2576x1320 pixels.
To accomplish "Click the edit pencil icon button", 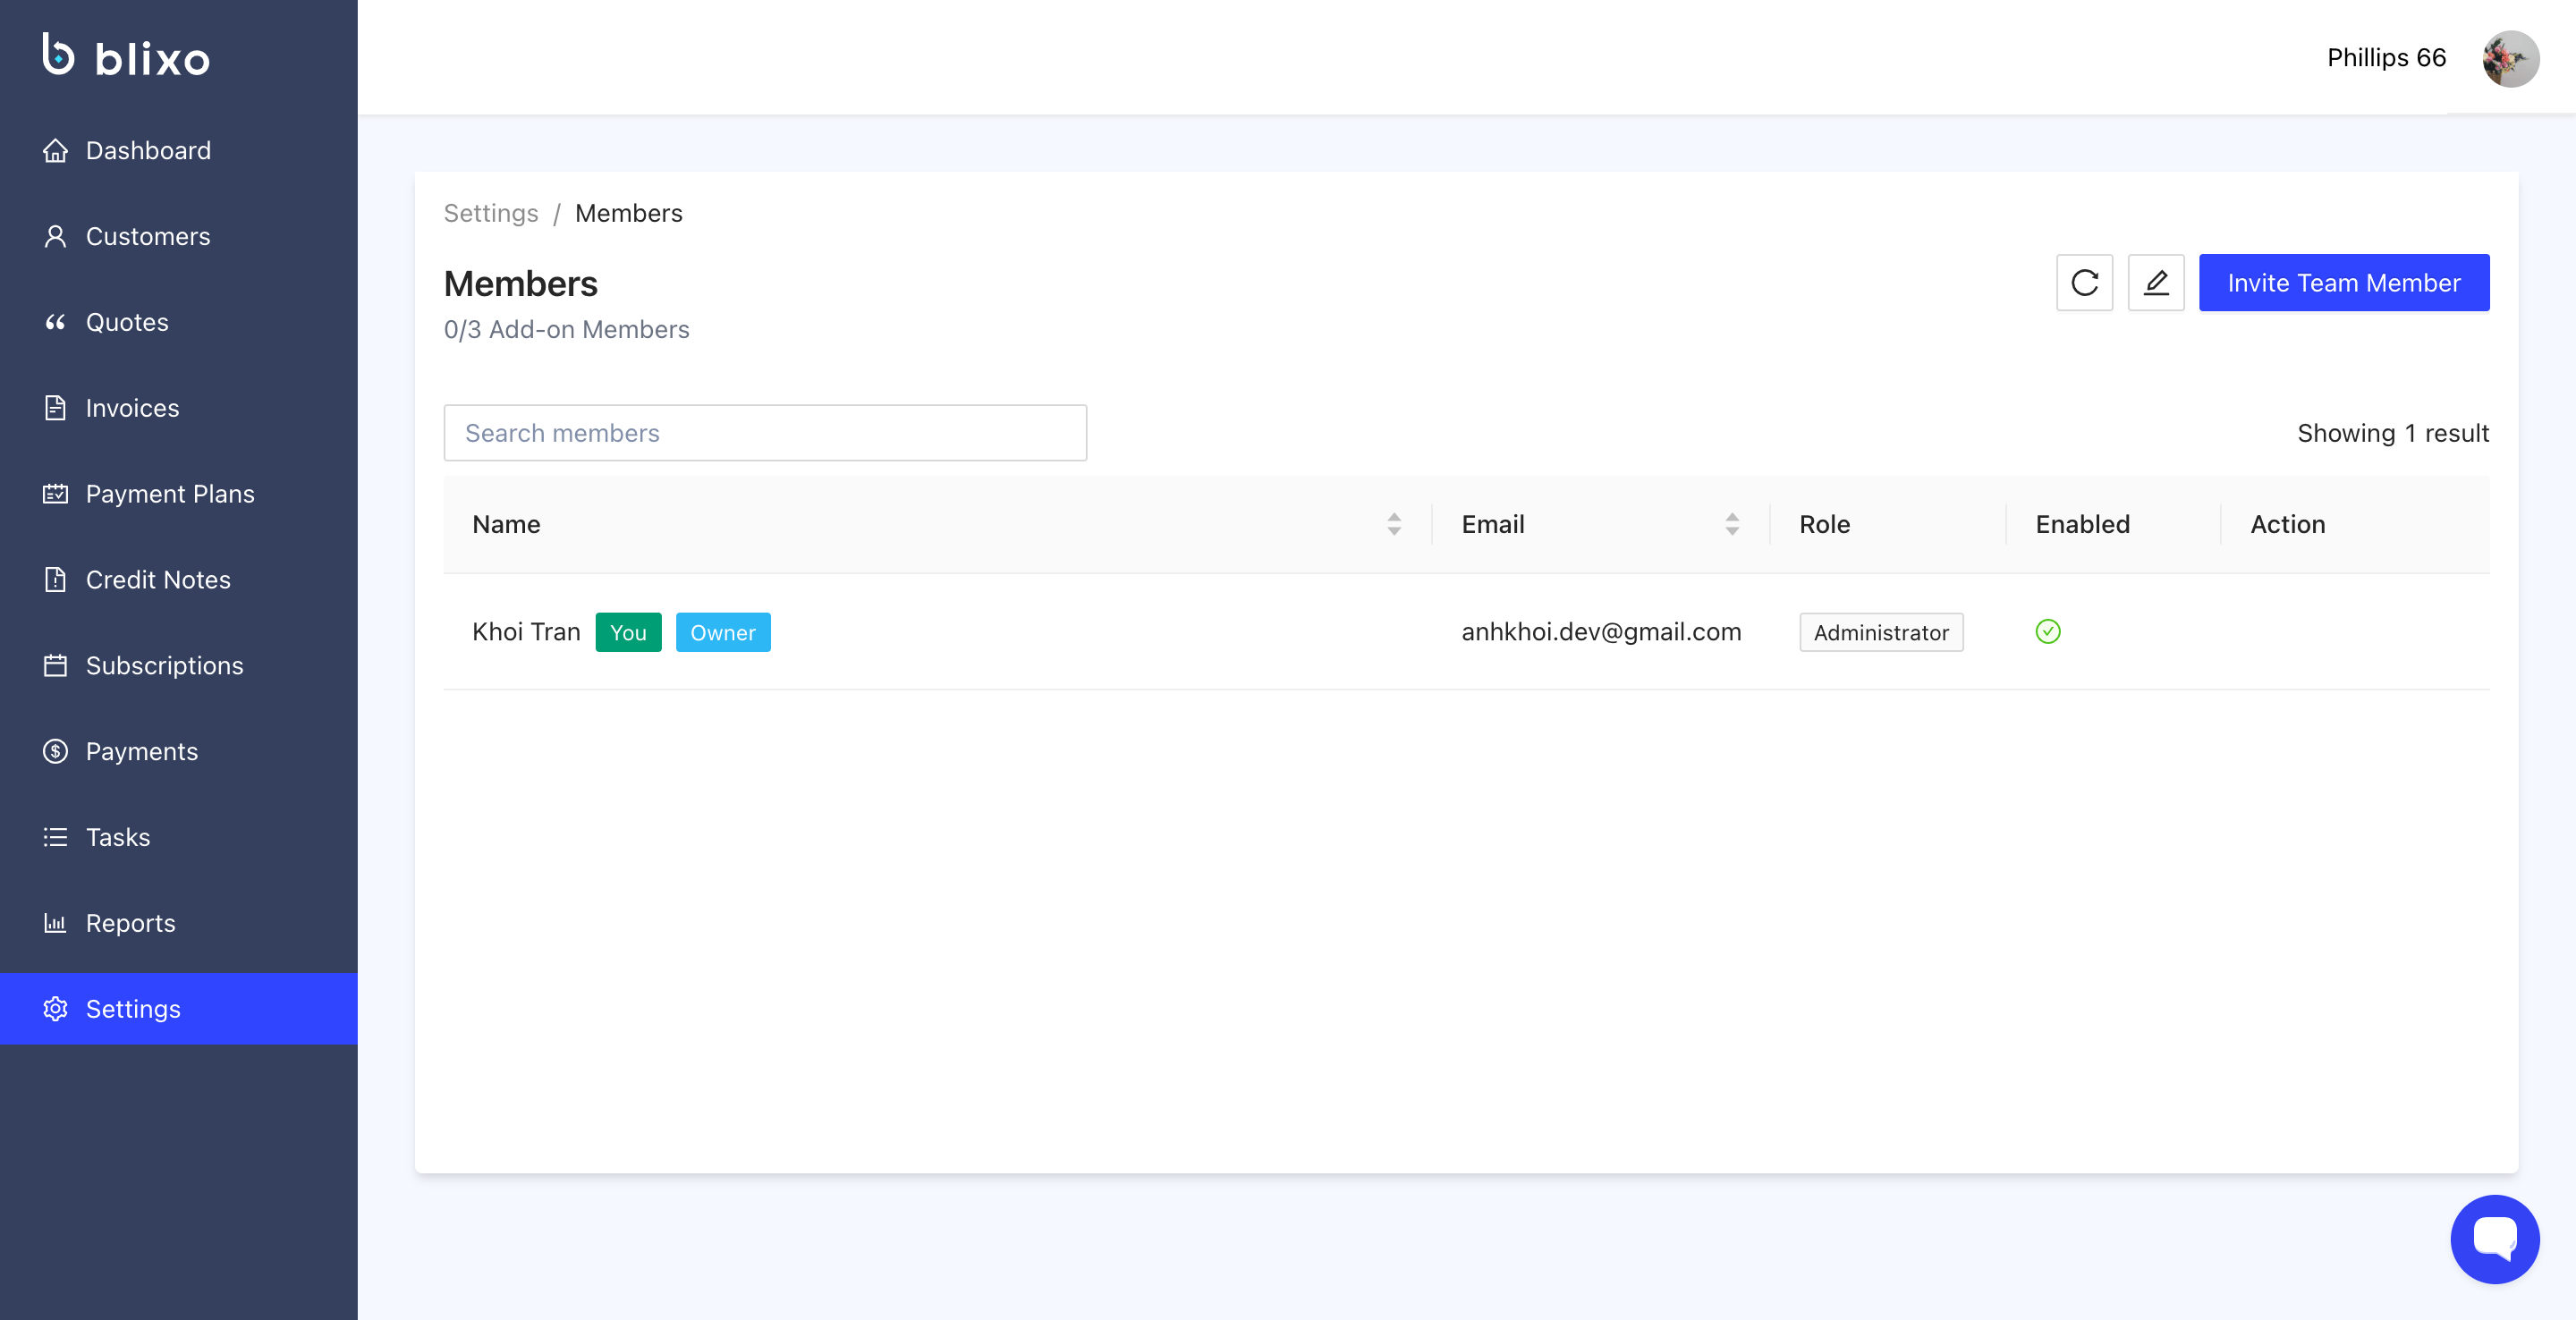I will 2155,283.
